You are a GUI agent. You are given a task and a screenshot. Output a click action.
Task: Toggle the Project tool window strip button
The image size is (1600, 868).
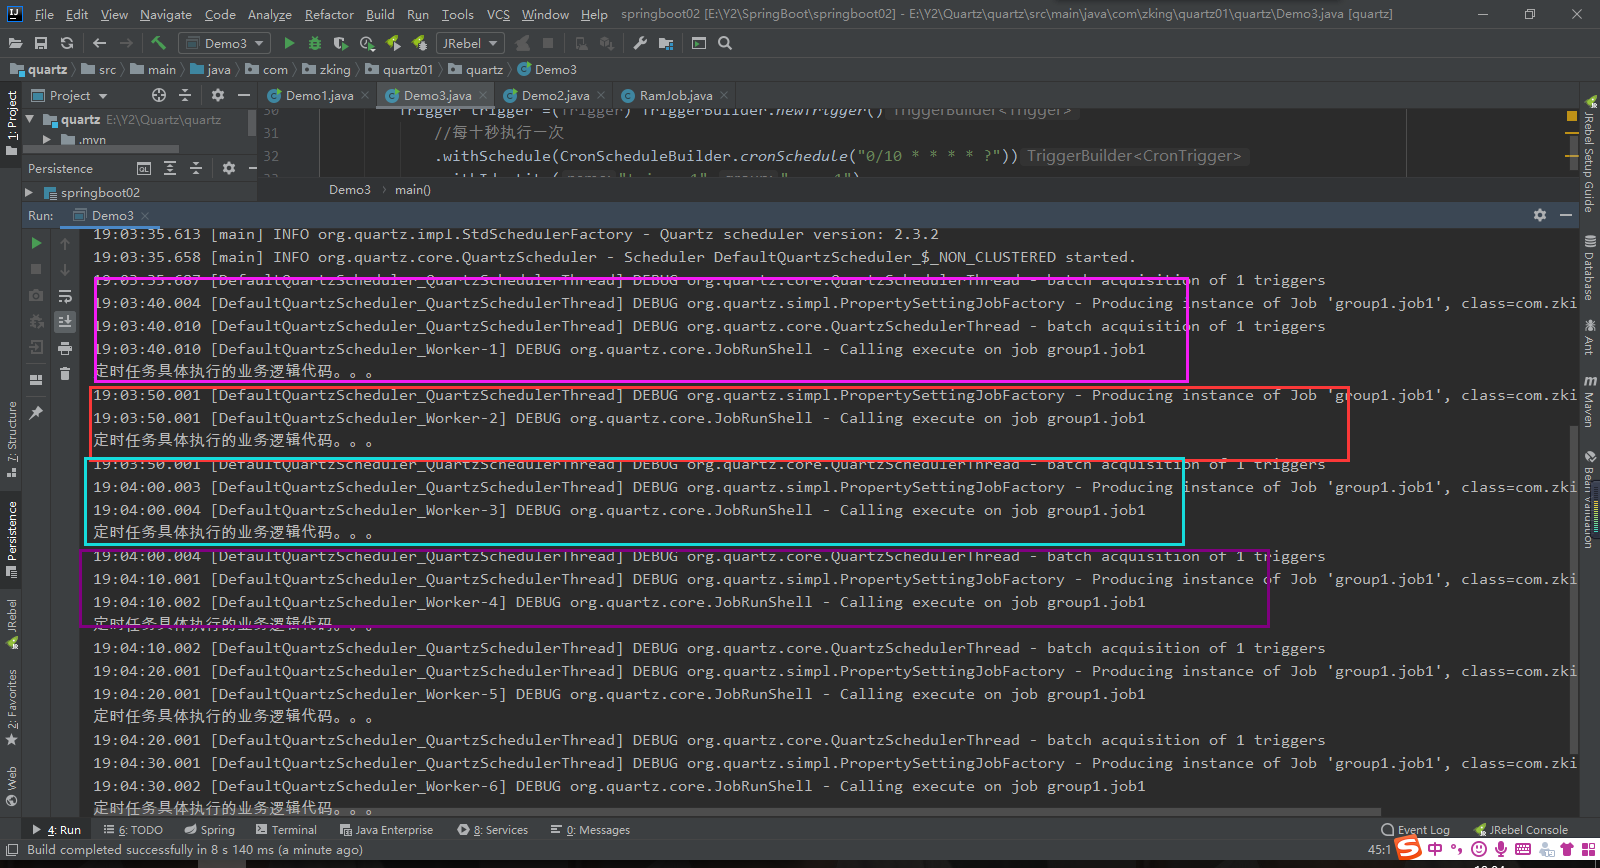12,122
